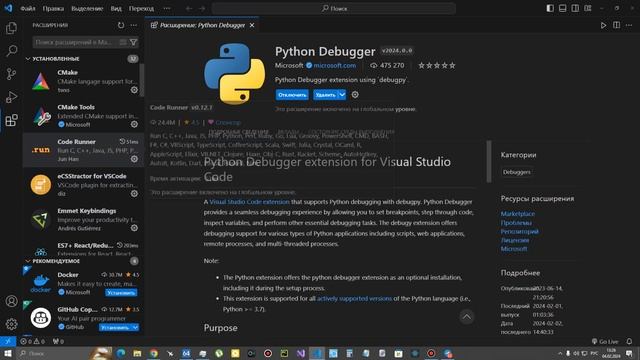Run the editor play button
Screen dimensions: 640x360
coord(603,25)
